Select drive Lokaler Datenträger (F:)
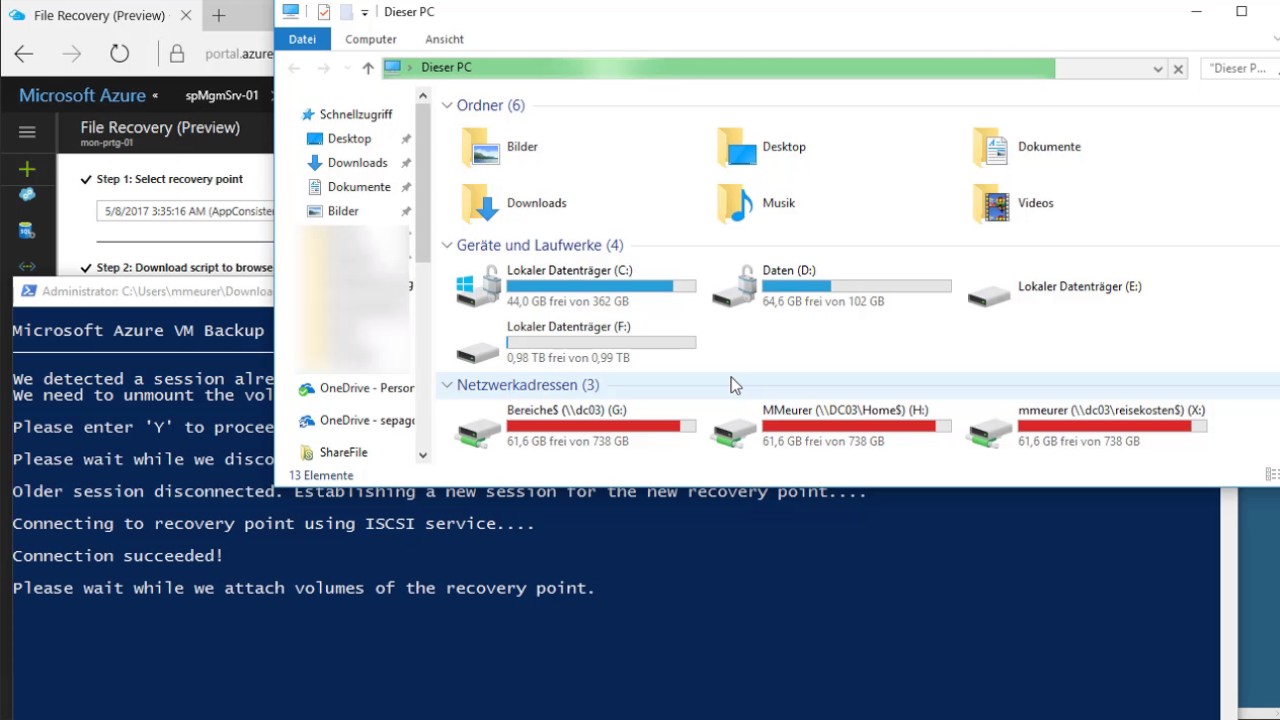1280x720 pixels. tap(576, 342)
